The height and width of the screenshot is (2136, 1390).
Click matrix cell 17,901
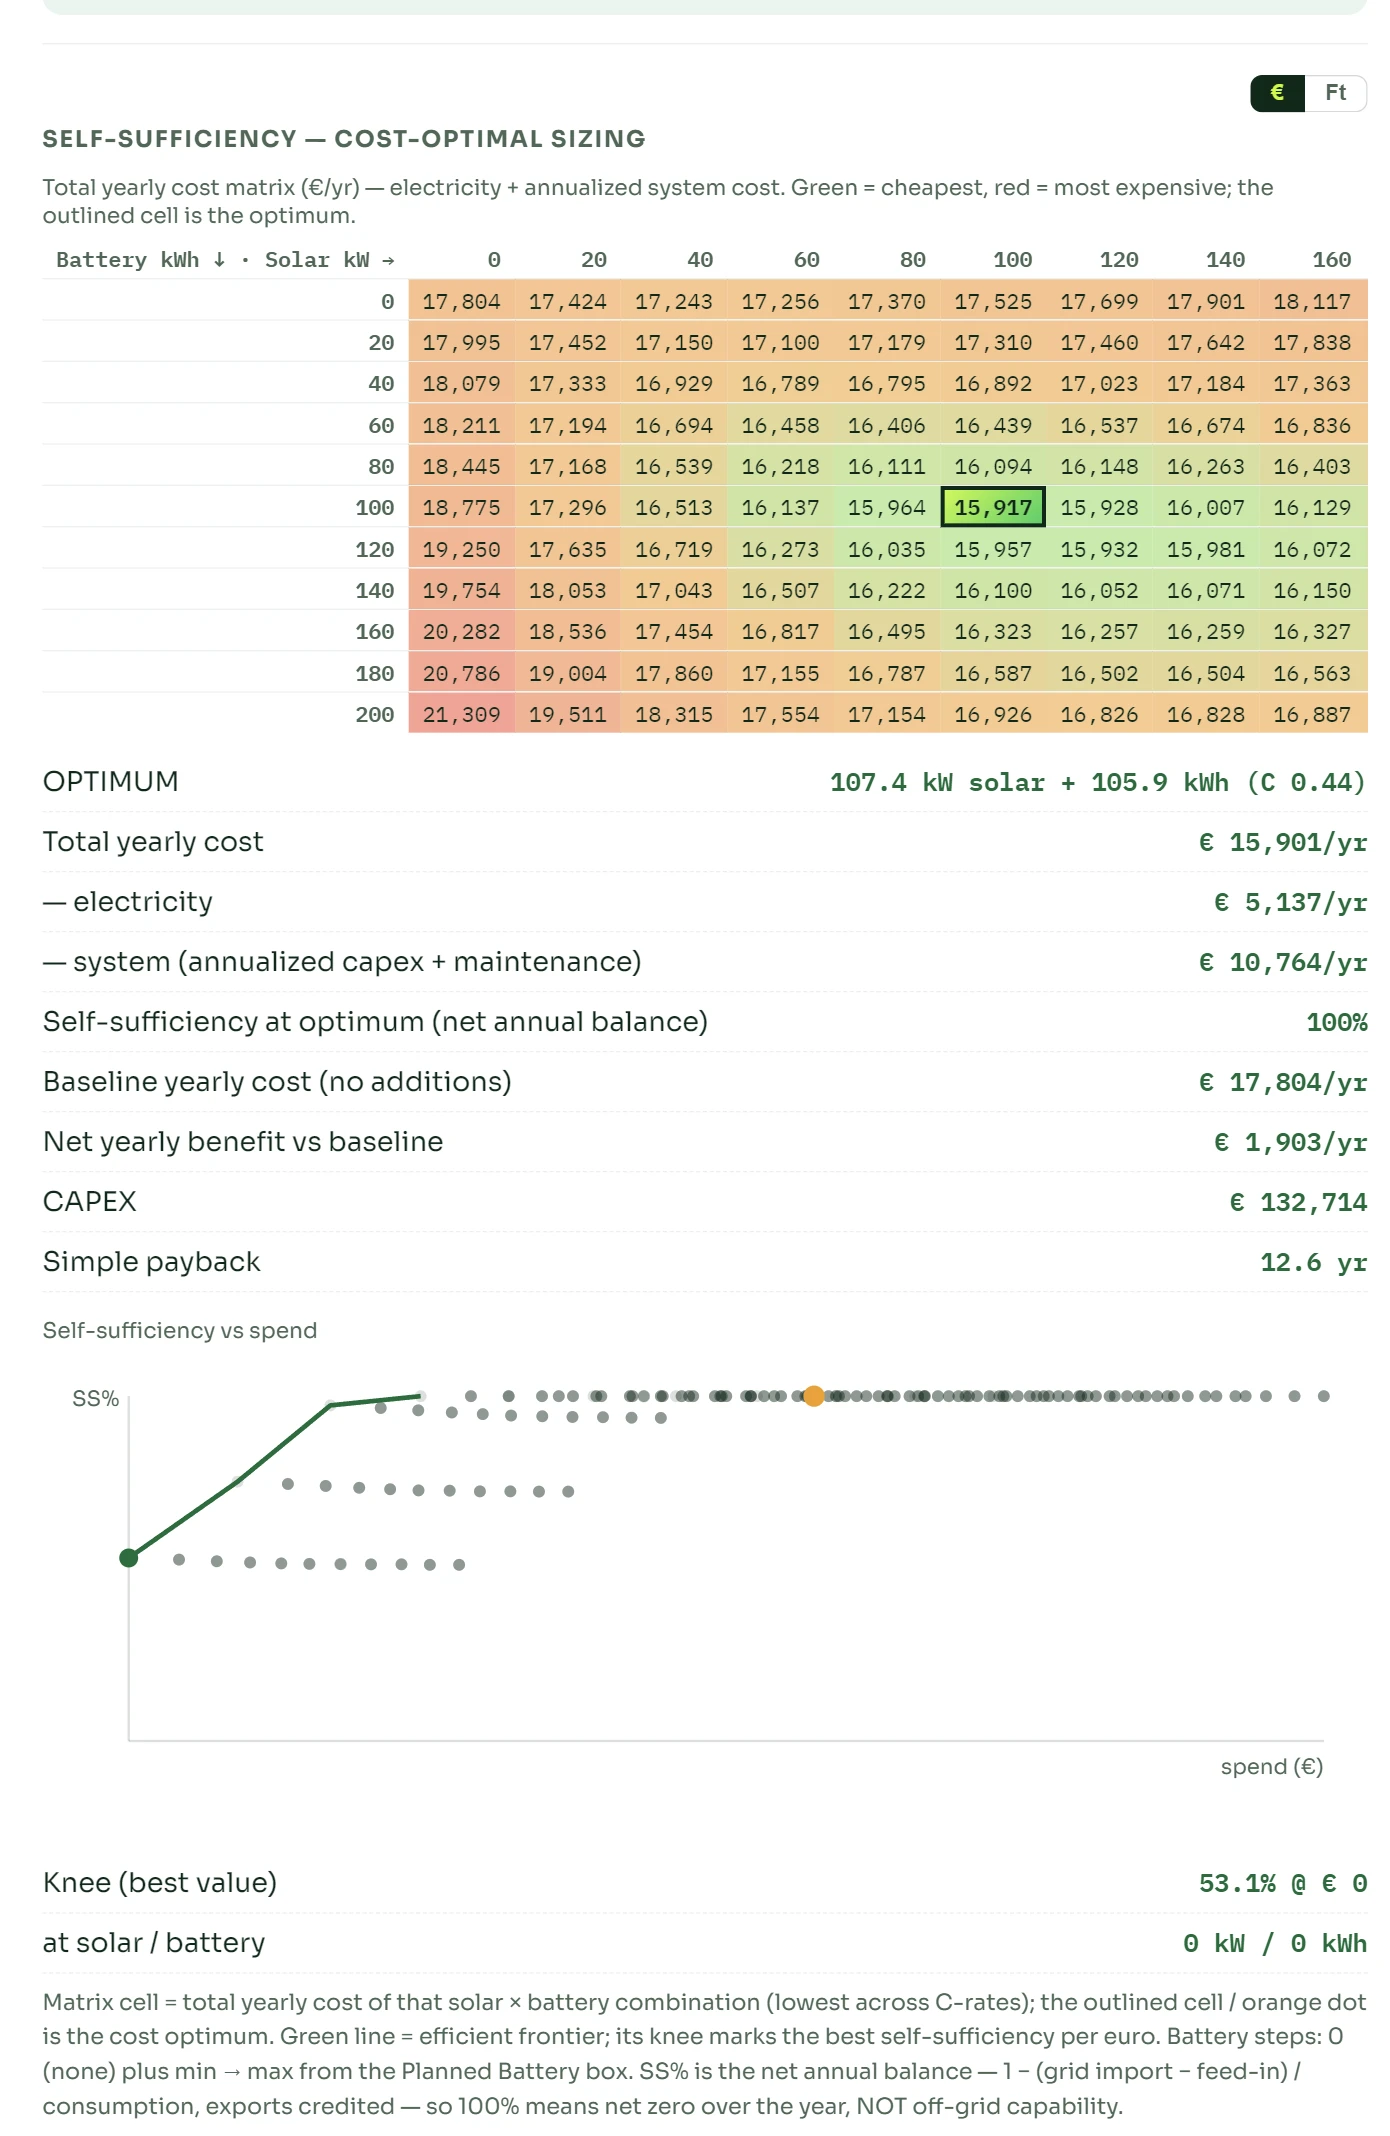click(x=1206, y=301)
